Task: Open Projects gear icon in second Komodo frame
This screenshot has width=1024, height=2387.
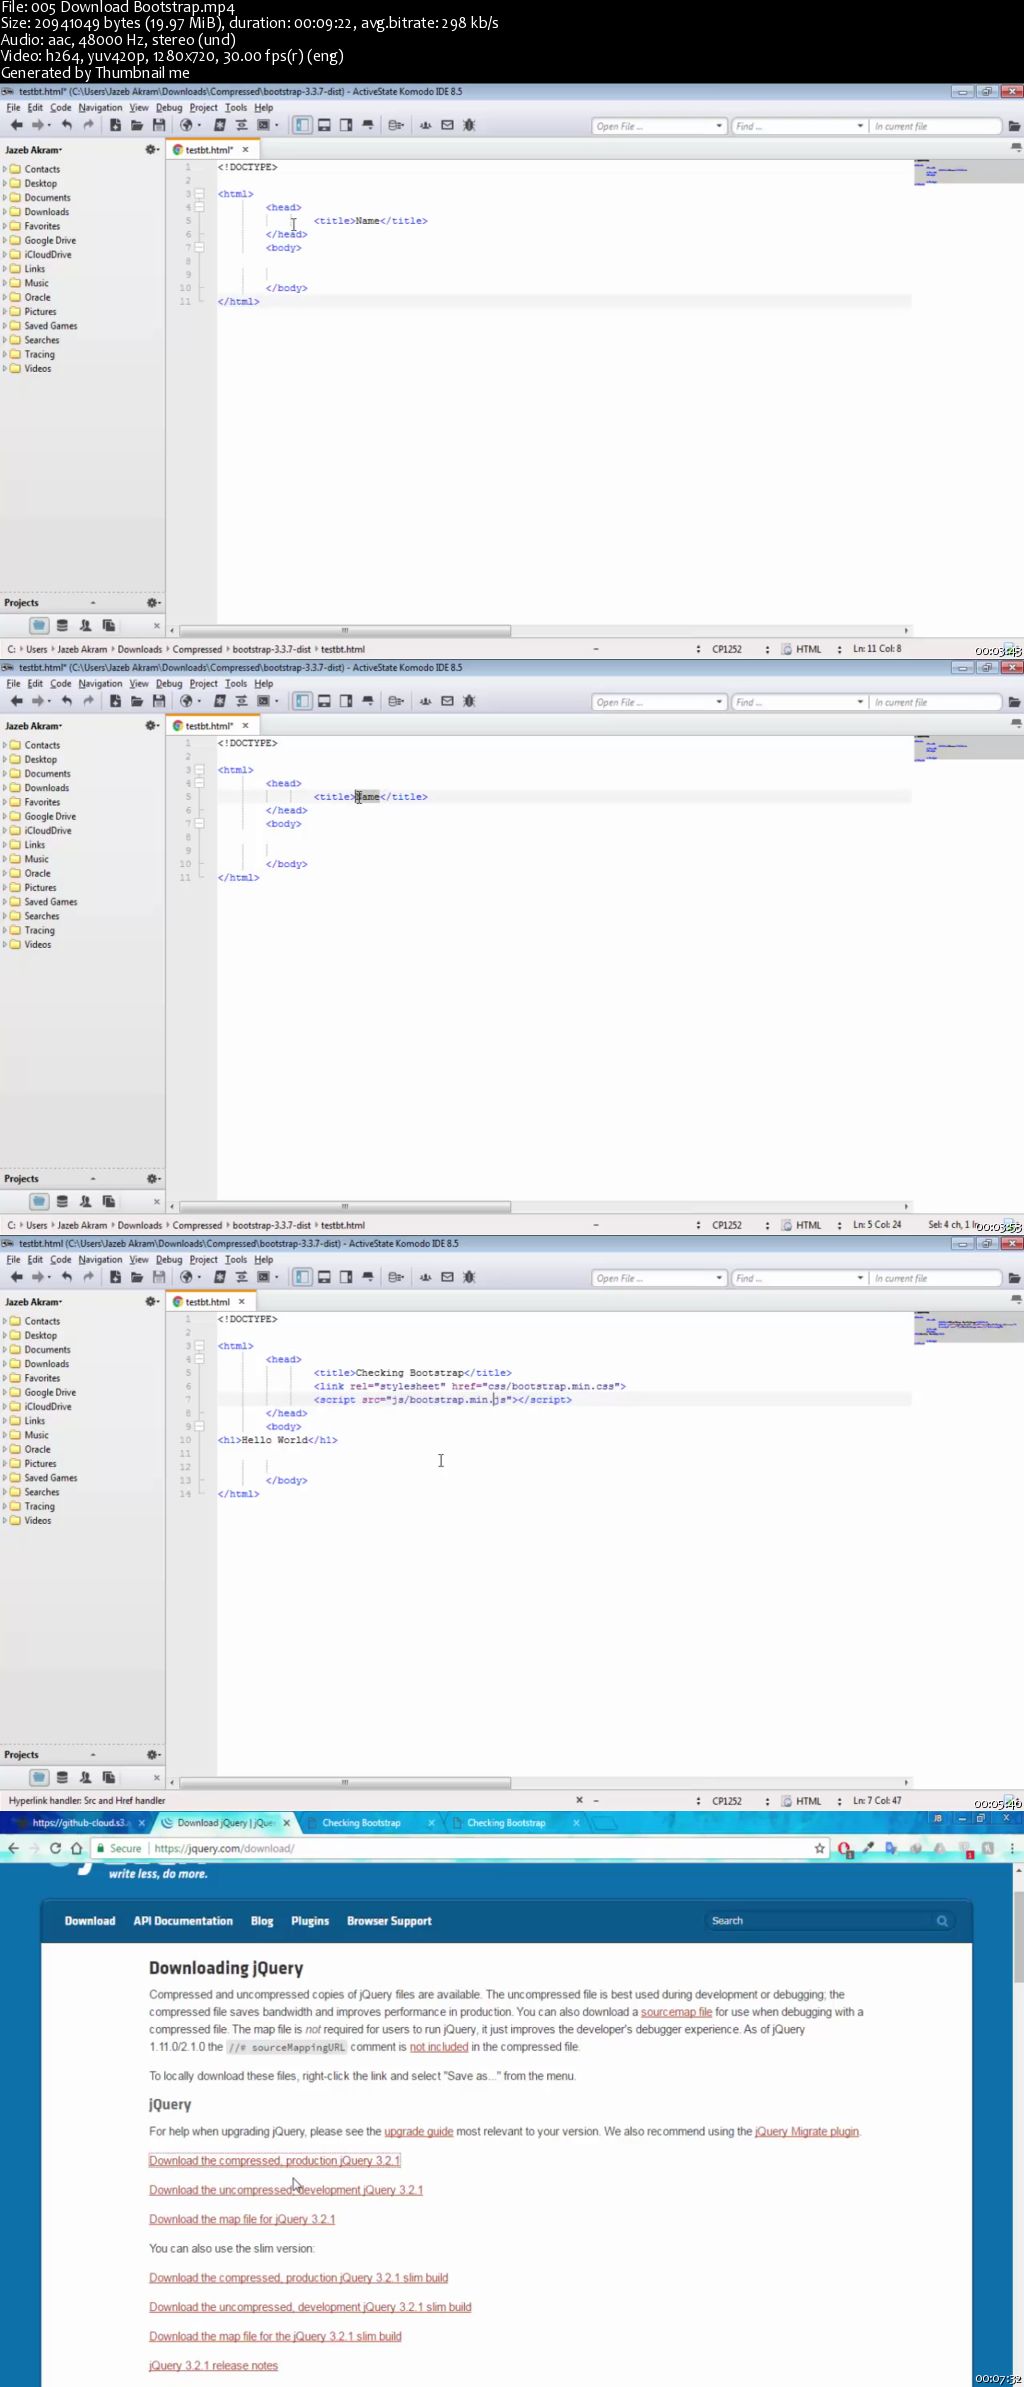Action: (x=153, y=1178)
